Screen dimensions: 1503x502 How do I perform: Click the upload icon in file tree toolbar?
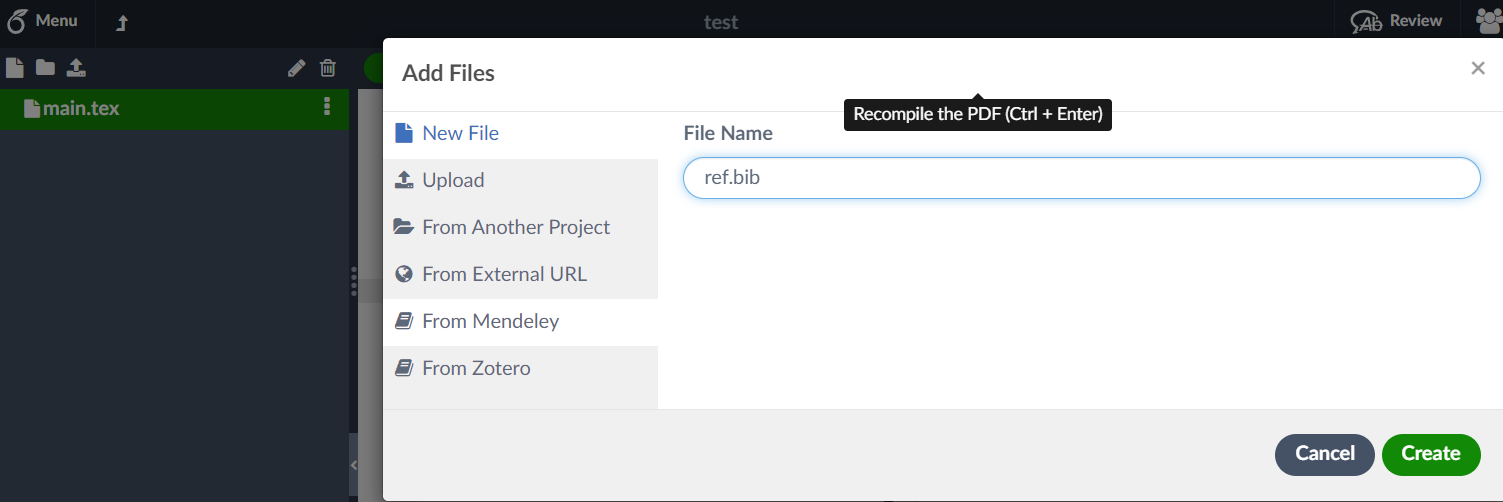76,68
